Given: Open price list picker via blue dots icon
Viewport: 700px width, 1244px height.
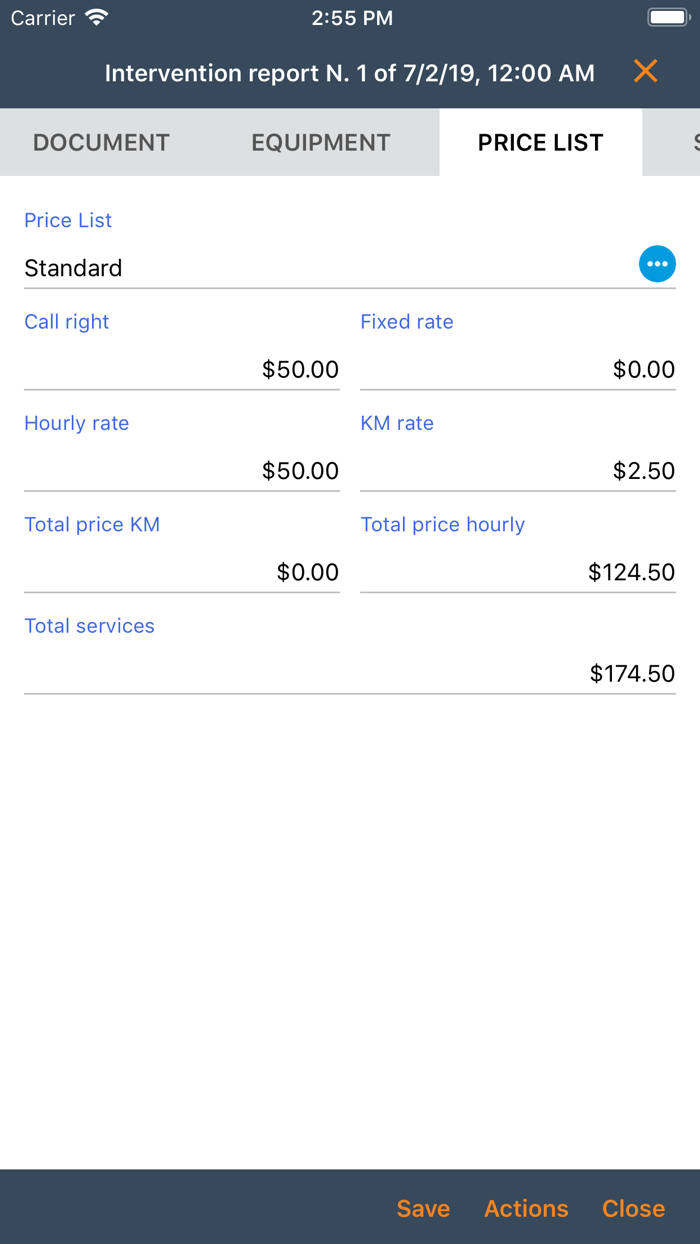Looking at the screenshot, I should (657, 264).
